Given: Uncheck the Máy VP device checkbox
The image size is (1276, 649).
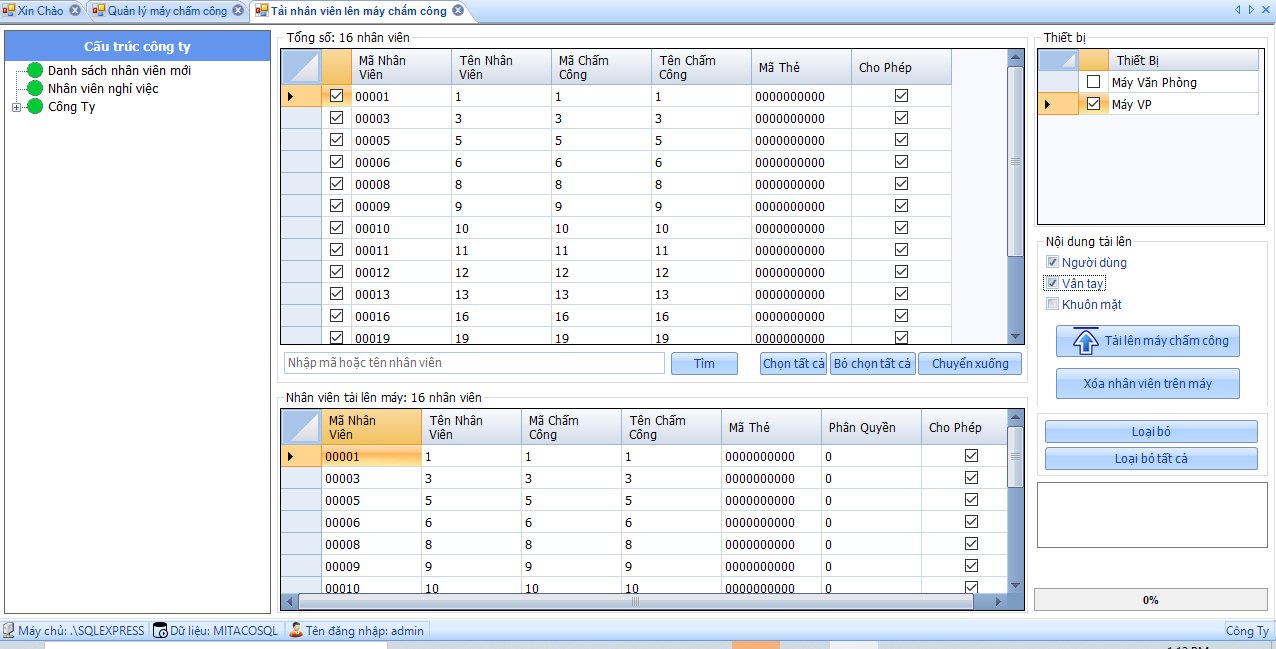Looking at the screenshot, I should (1093, 104).
